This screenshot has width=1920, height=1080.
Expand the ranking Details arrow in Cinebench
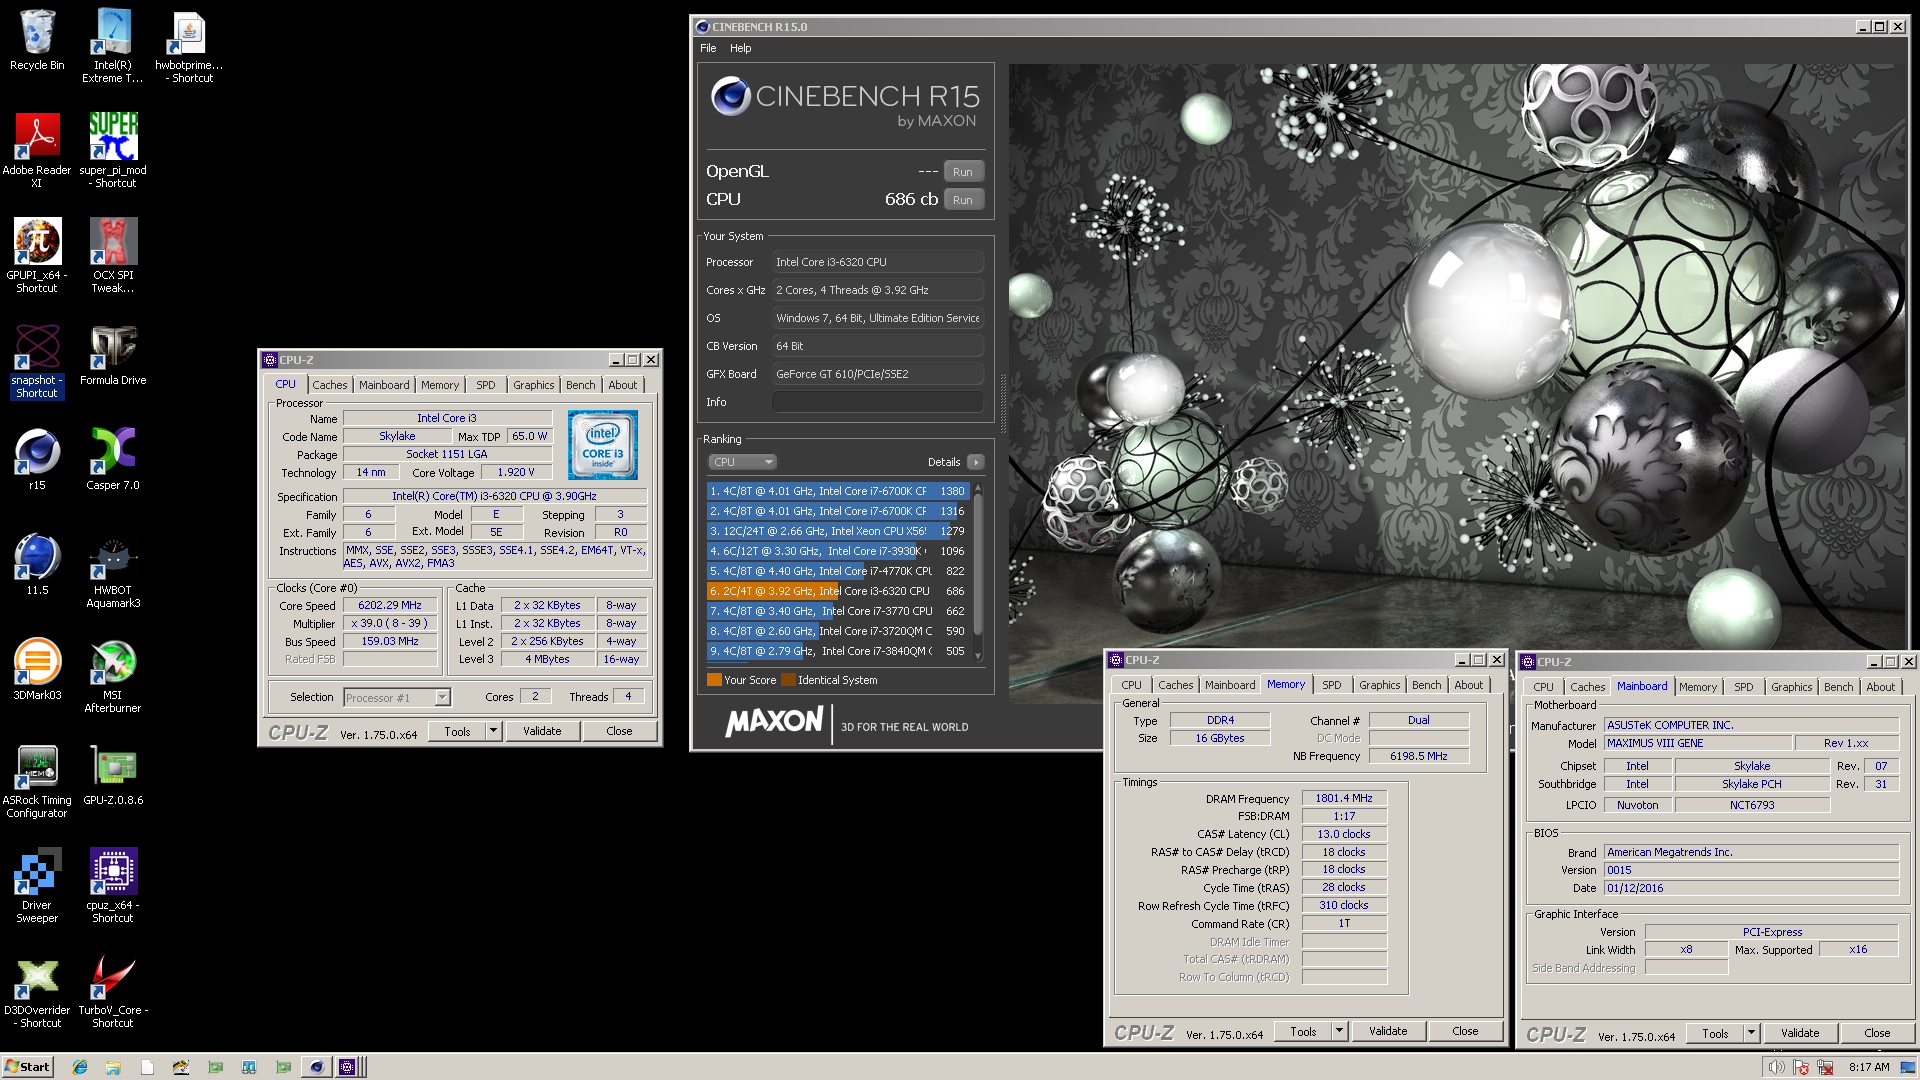(976, 462)
